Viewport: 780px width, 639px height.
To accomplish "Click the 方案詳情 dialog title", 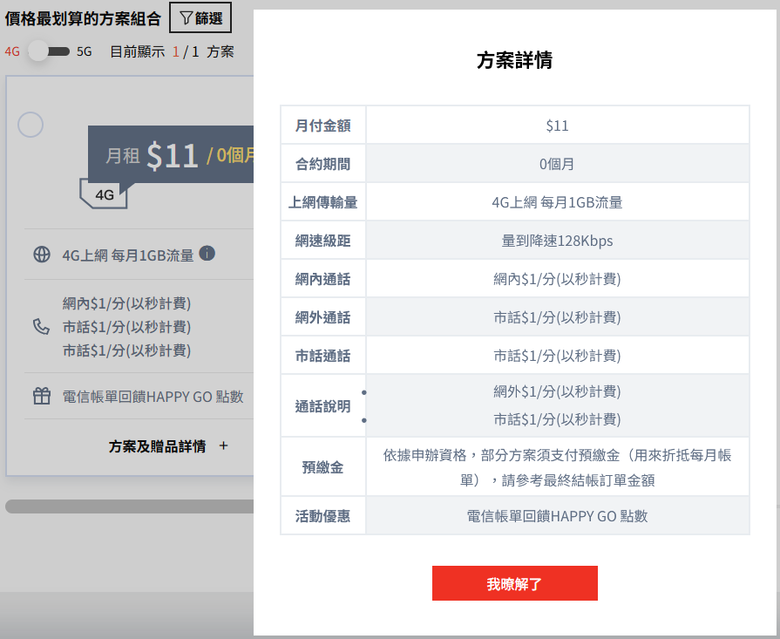I will click(514, 60).
